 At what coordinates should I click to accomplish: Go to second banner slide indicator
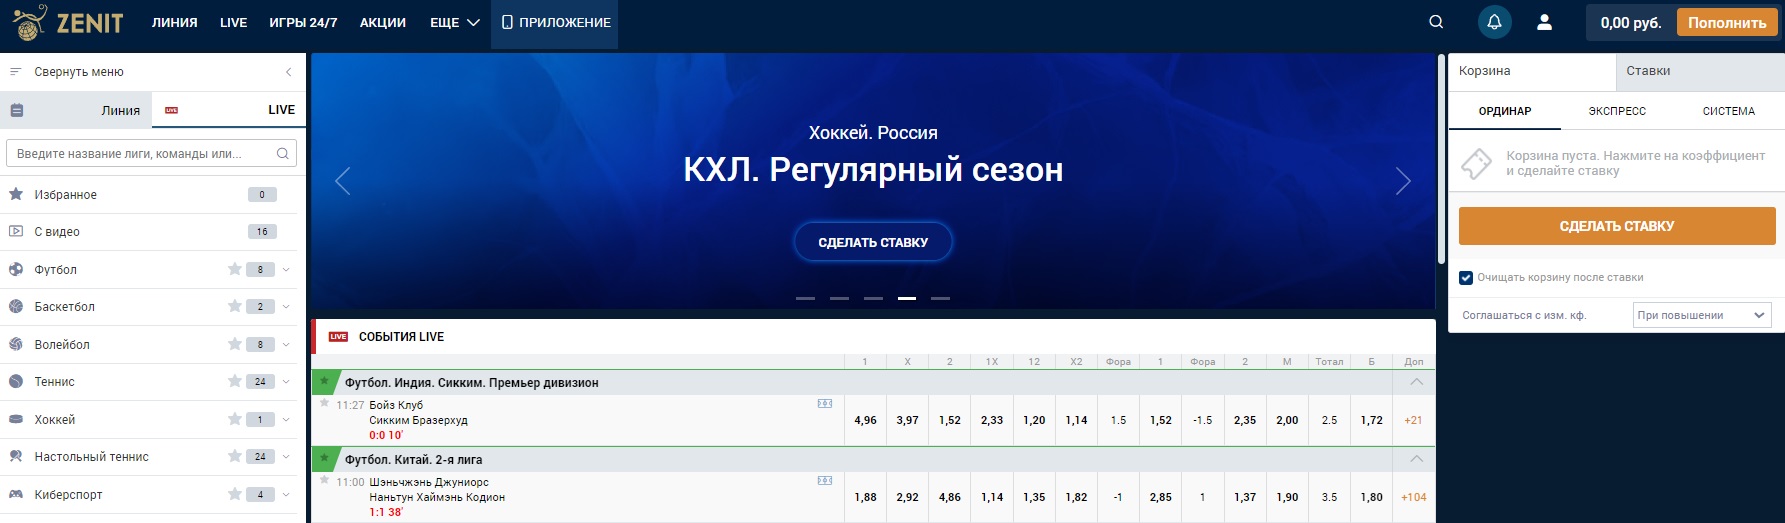[x=839, y=298]
